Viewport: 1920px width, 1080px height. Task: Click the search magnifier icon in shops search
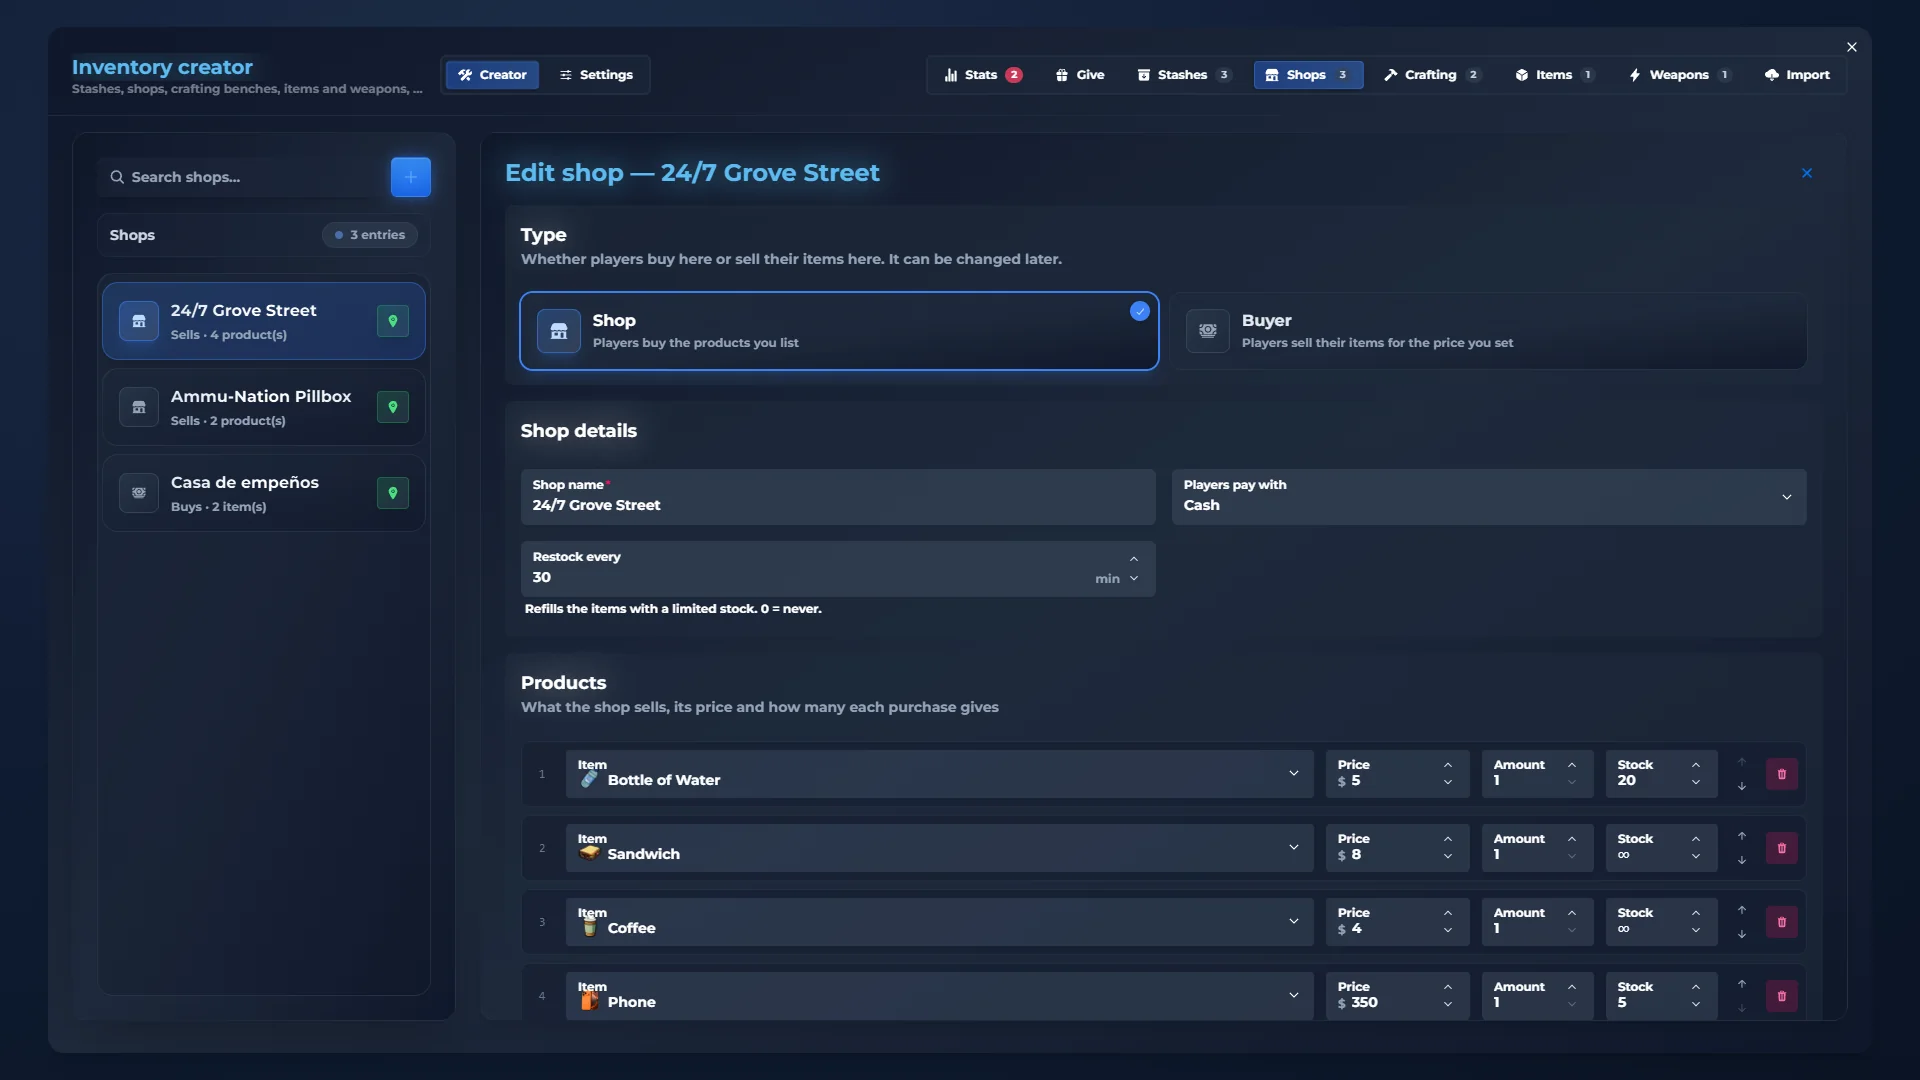click(117, 177)
